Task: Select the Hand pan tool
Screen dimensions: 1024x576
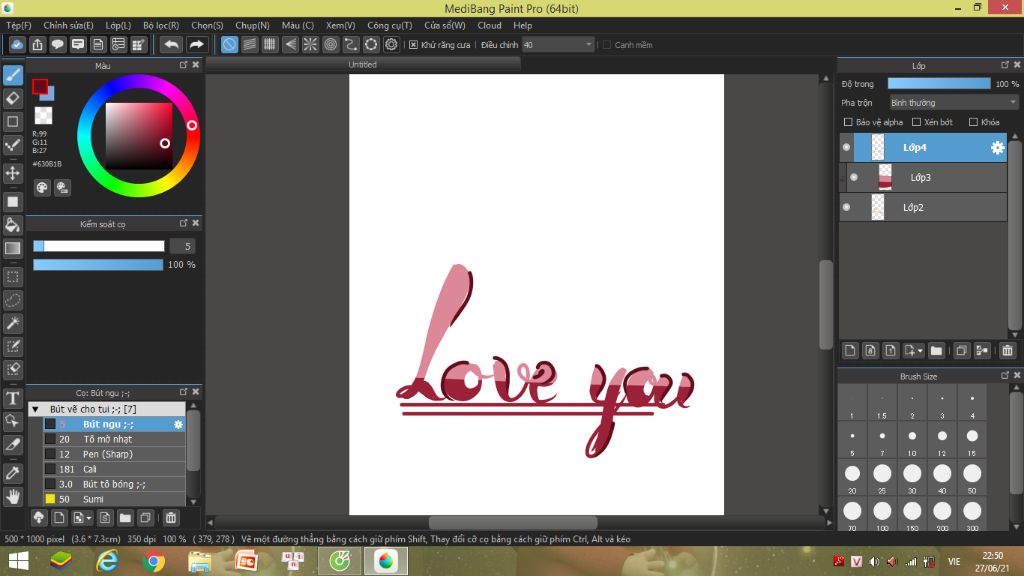Action: pos(13,497)
